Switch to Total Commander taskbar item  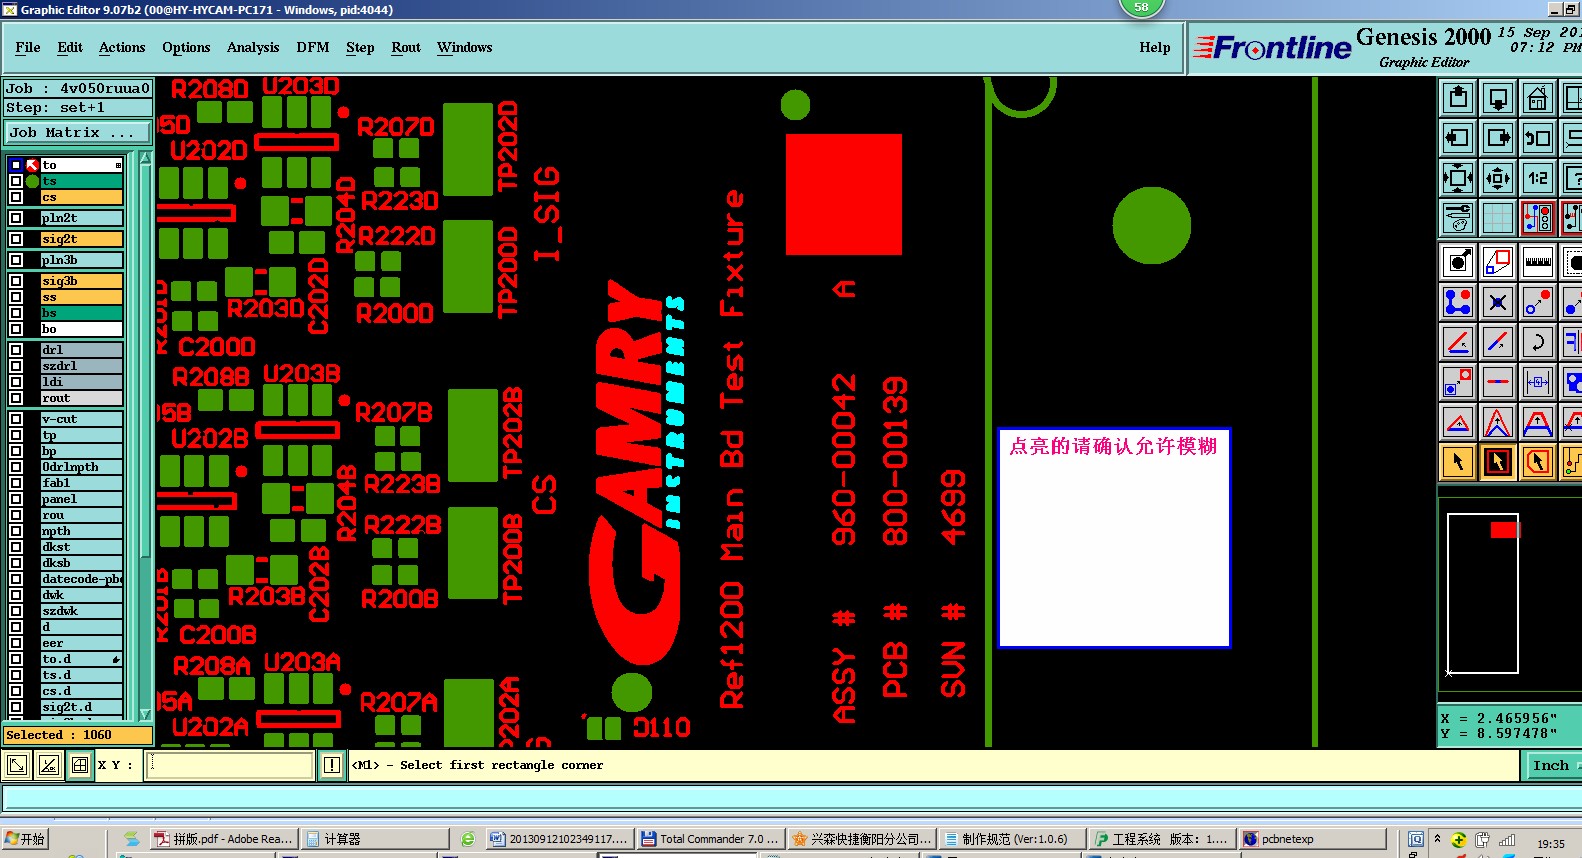pyautogui.click(x=710, y=839)
